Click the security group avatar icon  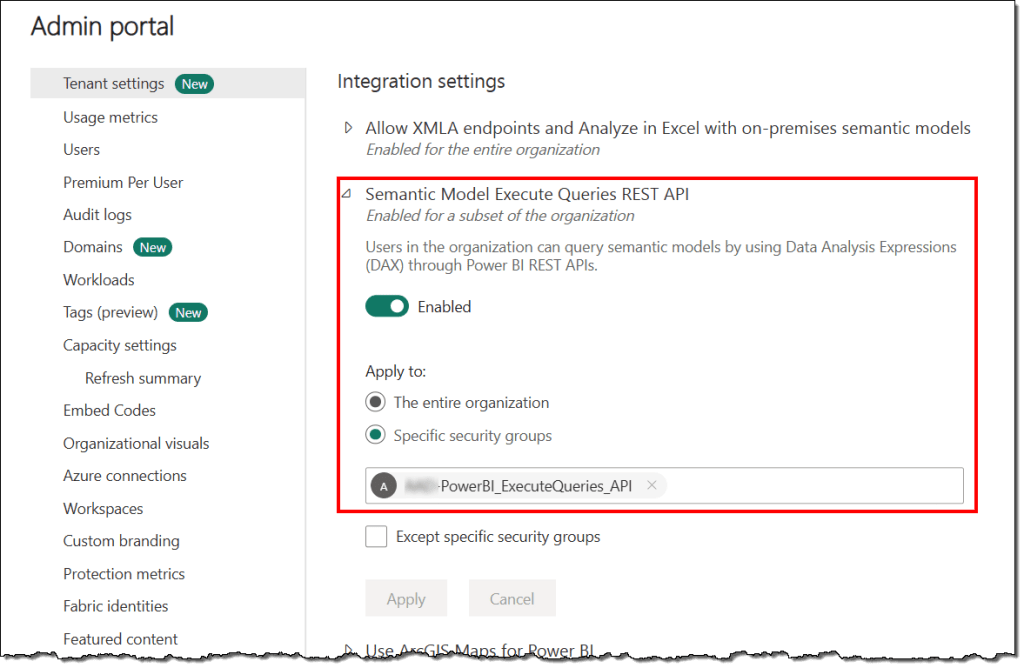point(383,486)
